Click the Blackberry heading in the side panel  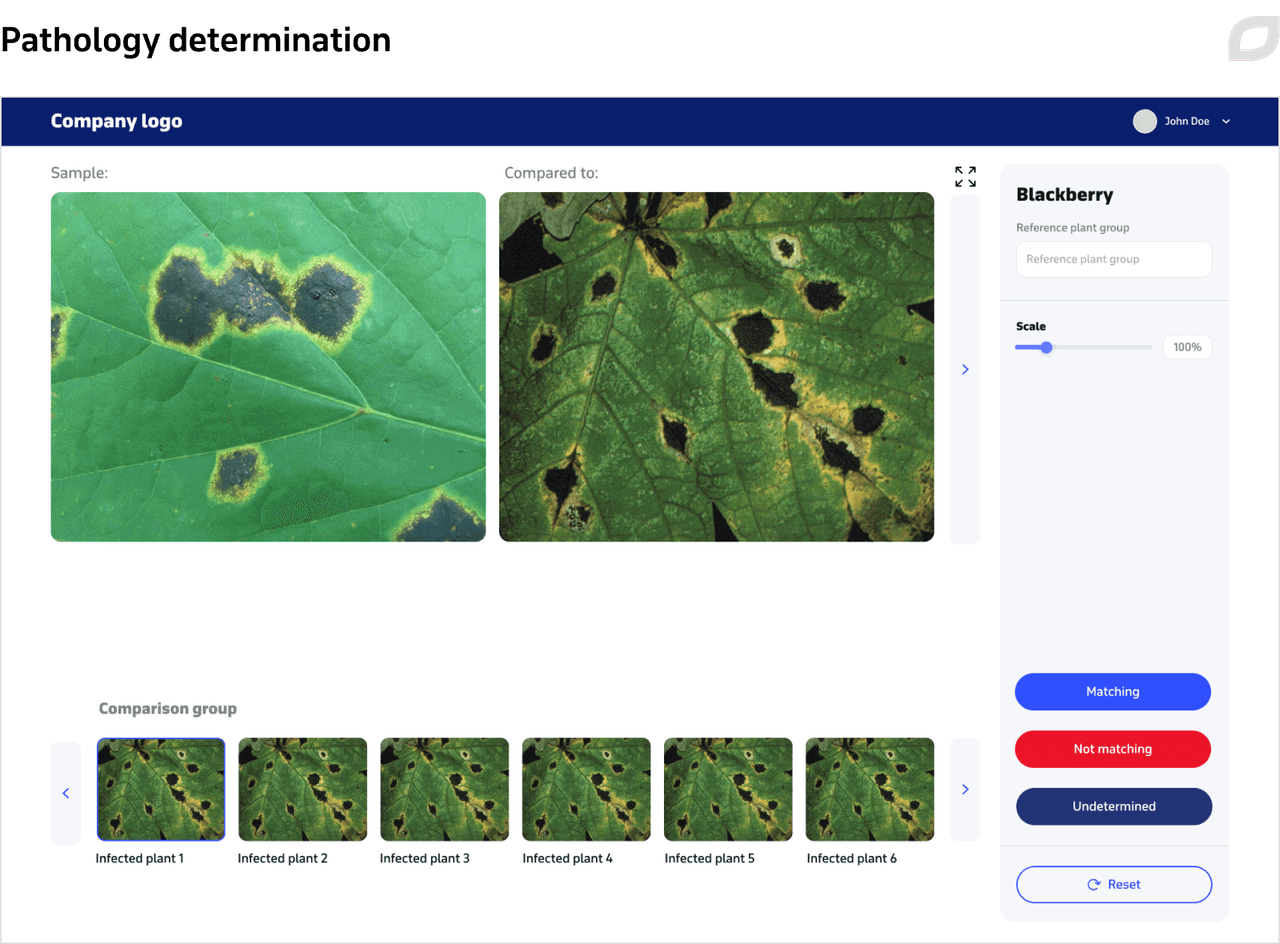pyautogui.click(x=1064, y=195)
